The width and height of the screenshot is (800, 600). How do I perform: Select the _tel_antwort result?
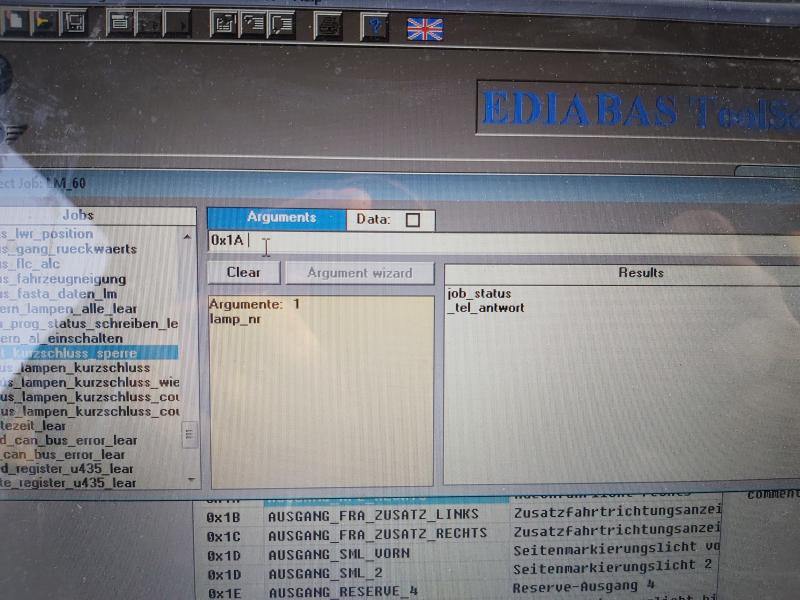[x=486, y=308]
